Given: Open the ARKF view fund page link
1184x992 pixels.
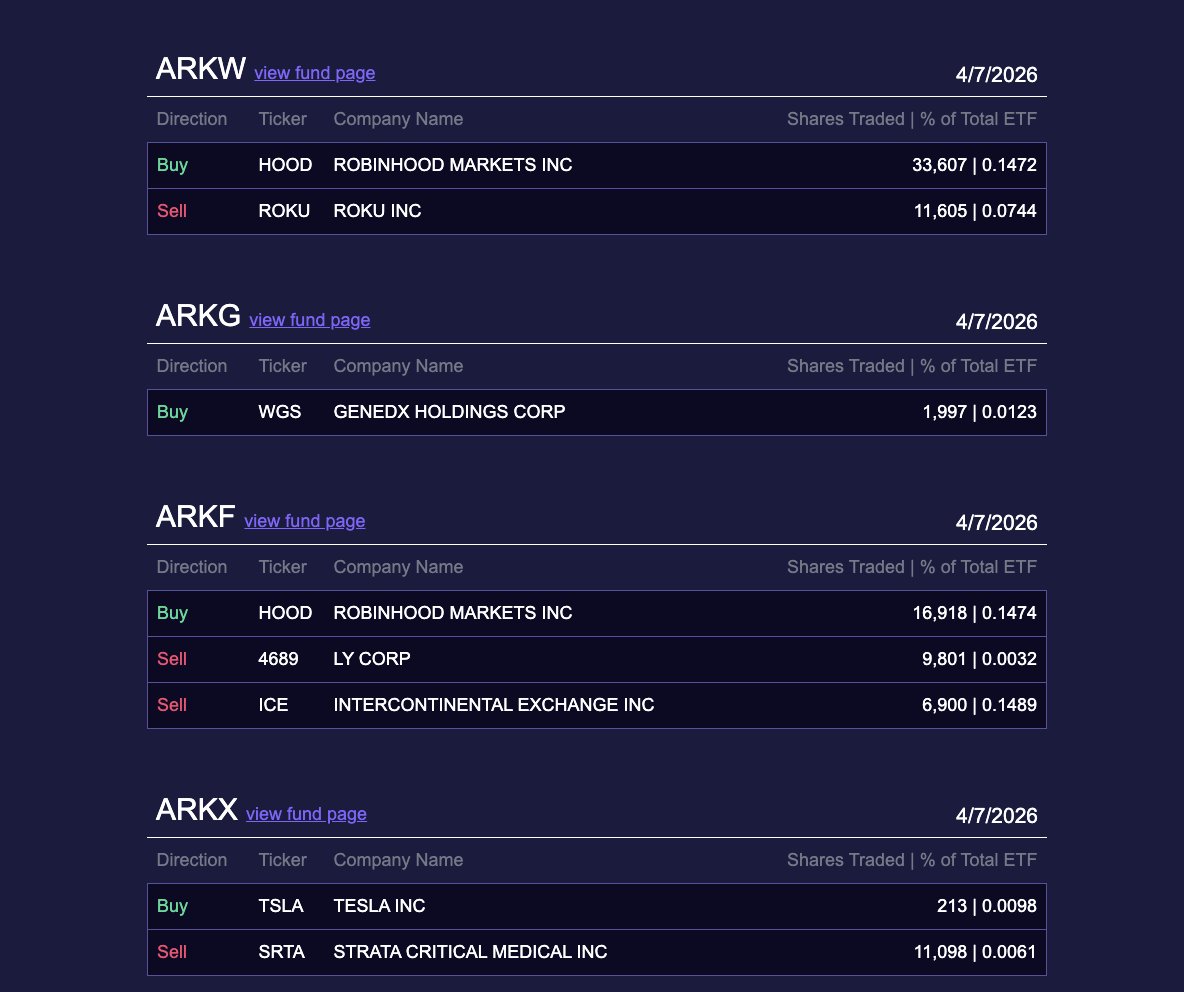Looking at the screenshot, I should pos(304,521).
